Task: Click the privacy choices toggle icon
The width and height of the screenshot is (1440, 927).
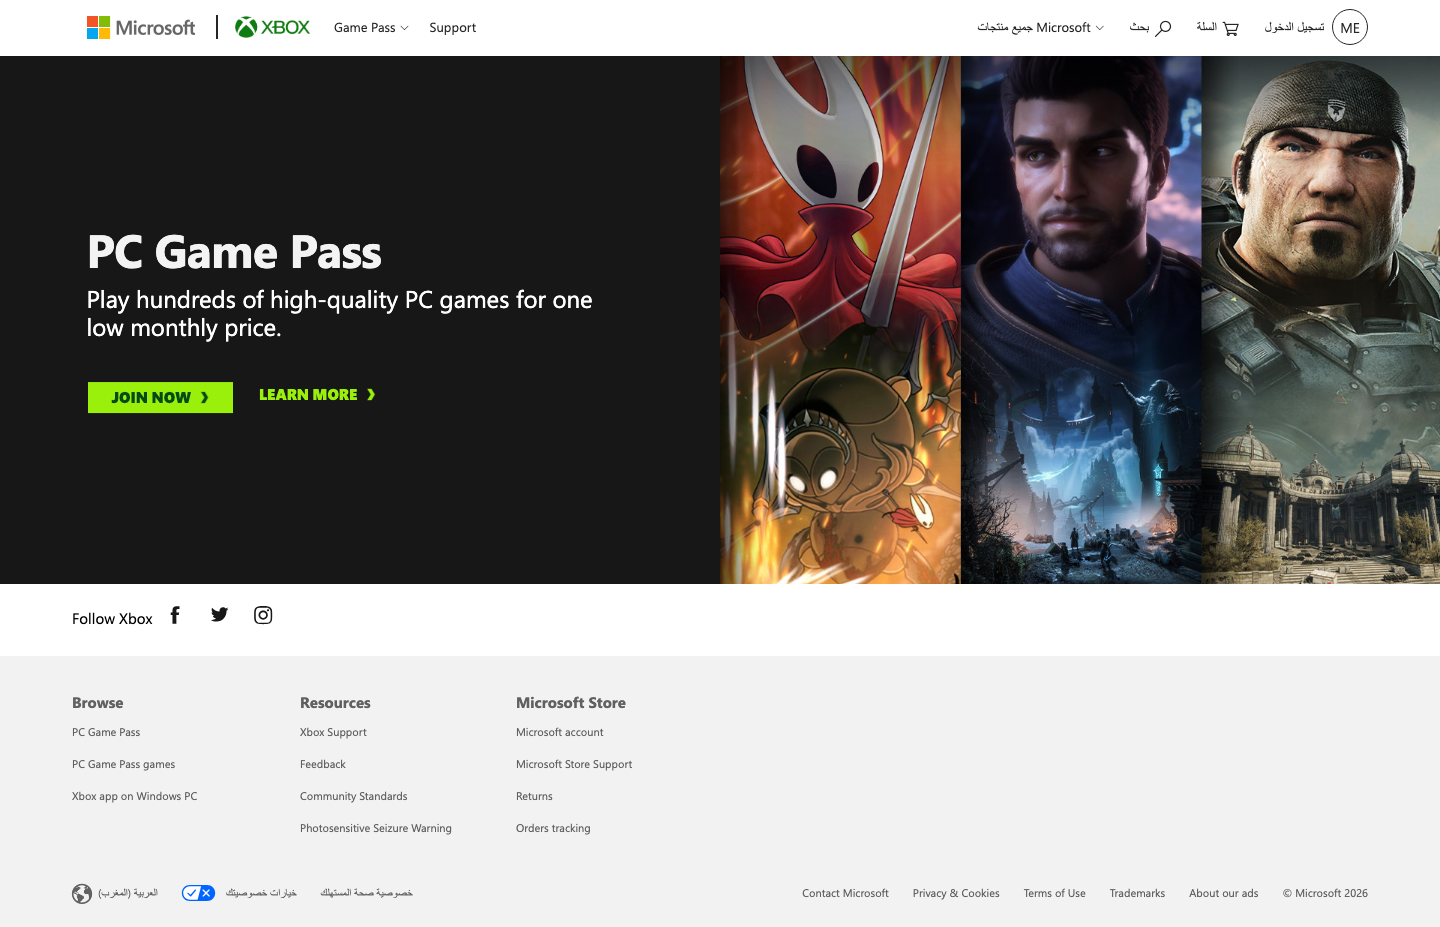Action: point(198,893)
